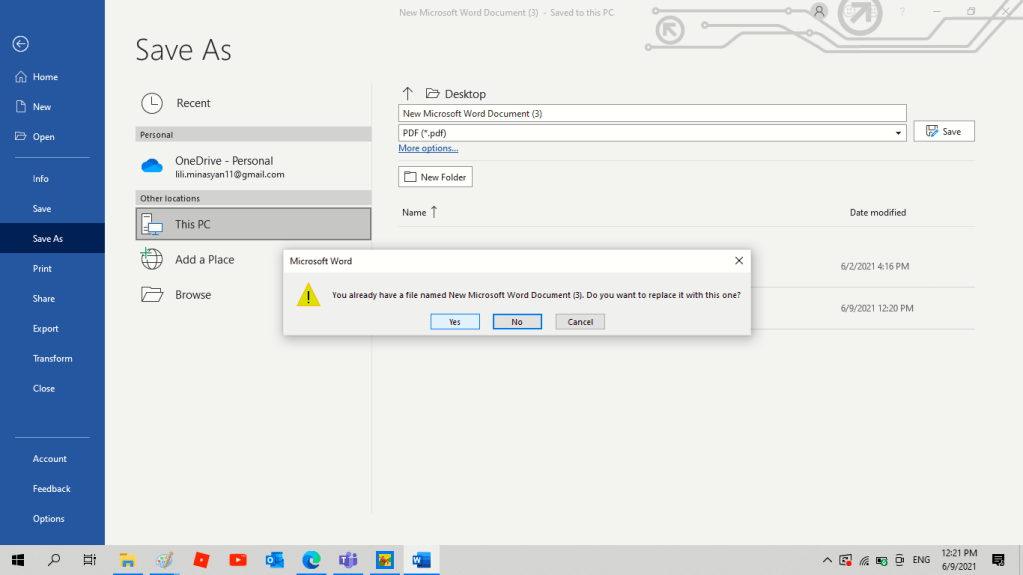Screen dimensions: 1023x575
Task: Open the Export menu item
Action: coord(45,329)
